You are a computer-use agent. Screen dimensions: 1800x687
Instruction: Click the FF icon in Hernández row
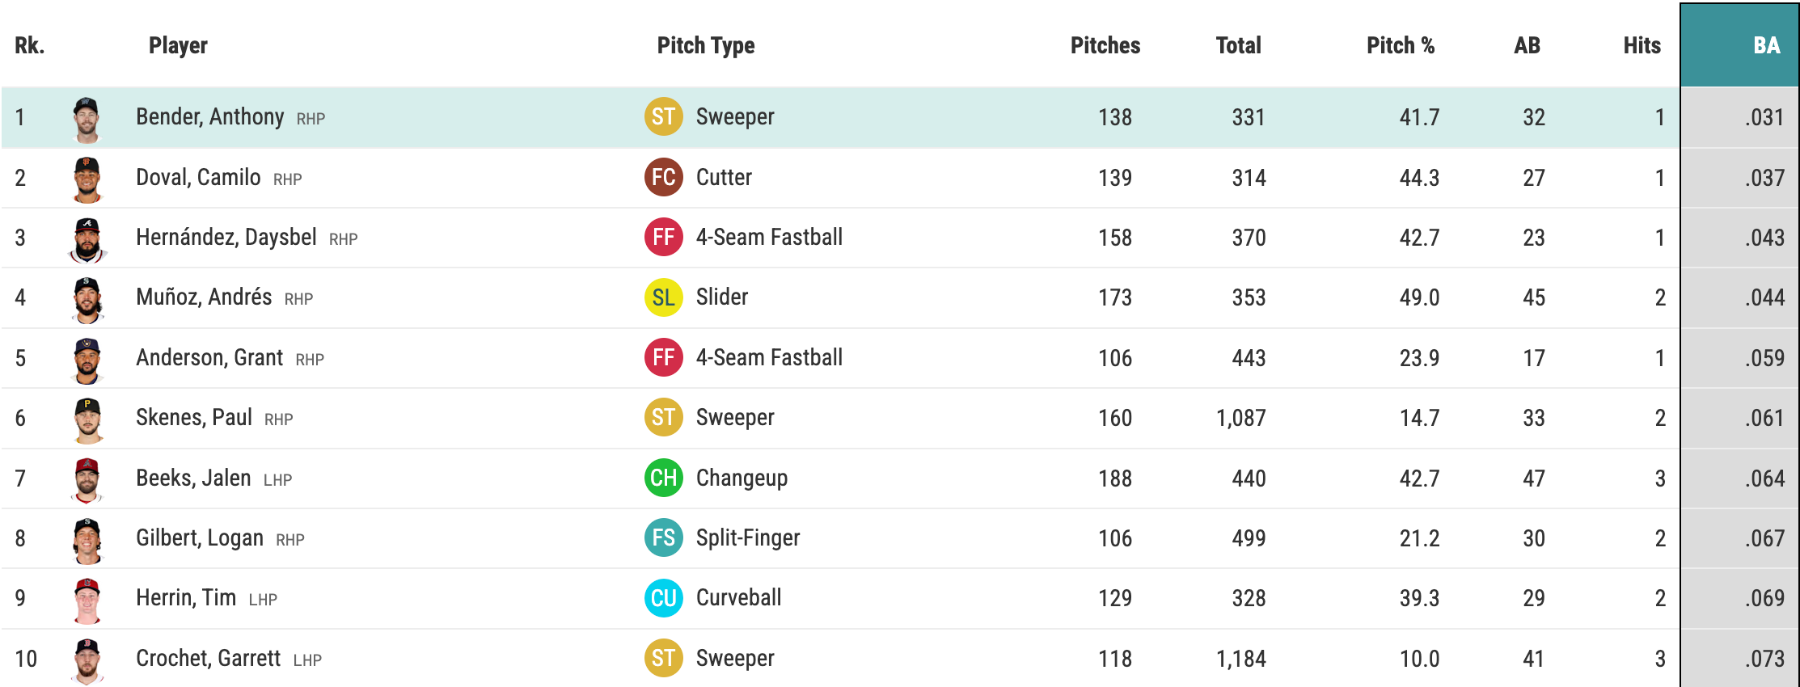pyautogui.click(x=663, y=237)
